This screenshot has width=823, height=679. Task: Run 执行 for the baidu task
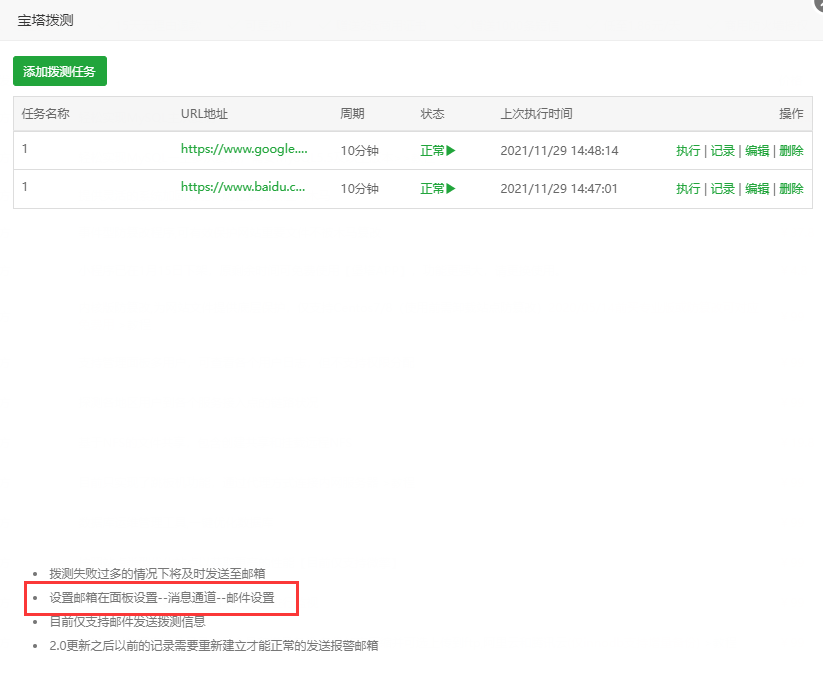tap(688, 188)
